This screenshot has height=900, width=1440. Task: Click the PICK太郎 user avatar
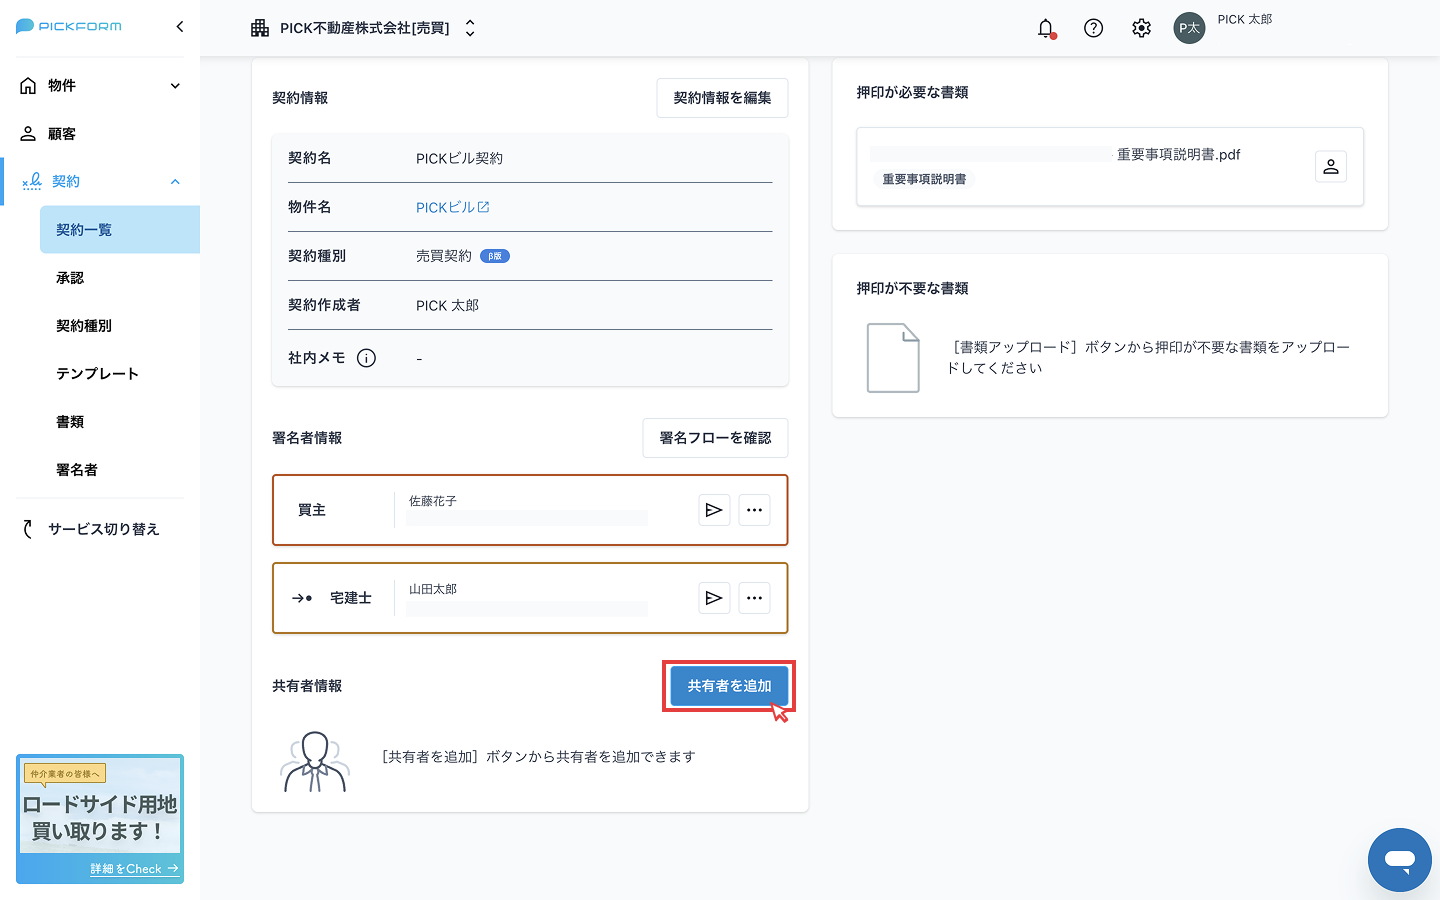(1189, 28)
